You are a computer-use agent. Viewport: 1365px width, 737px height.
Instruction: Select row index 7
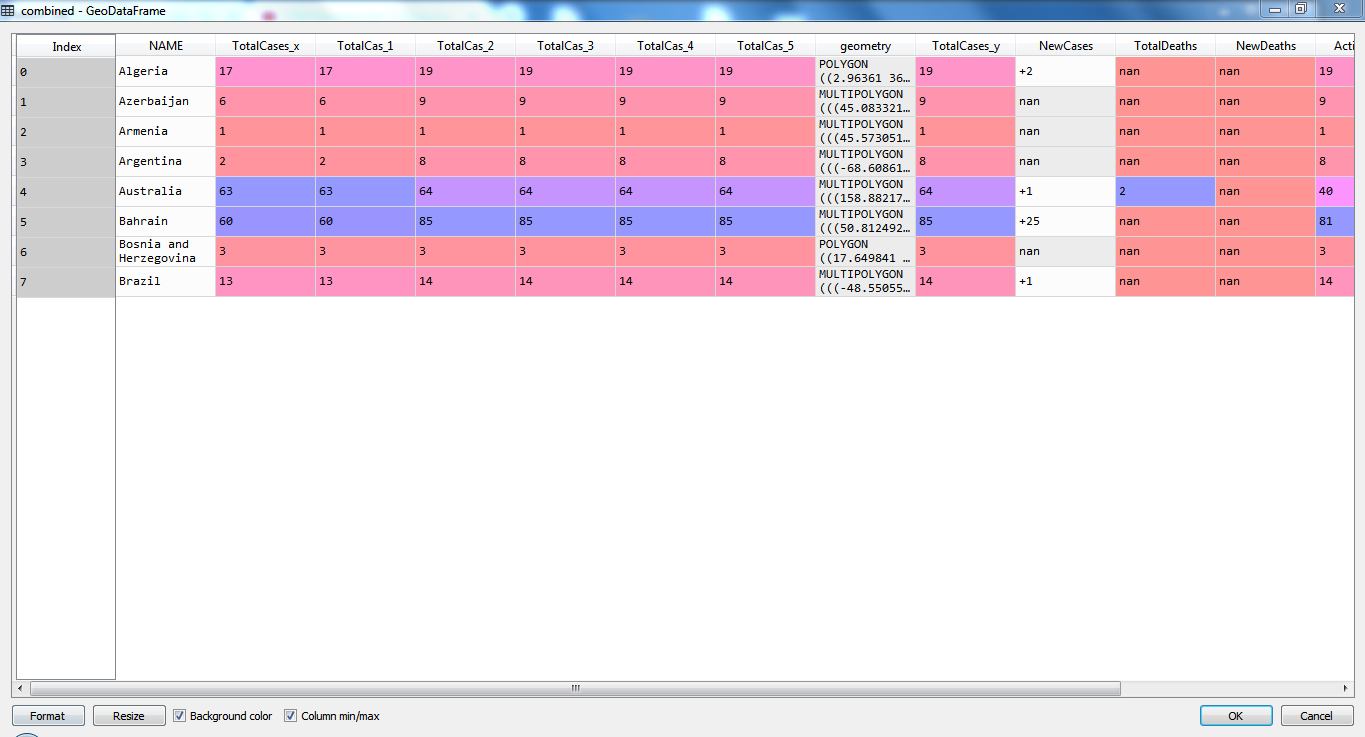tap(66, 282)
